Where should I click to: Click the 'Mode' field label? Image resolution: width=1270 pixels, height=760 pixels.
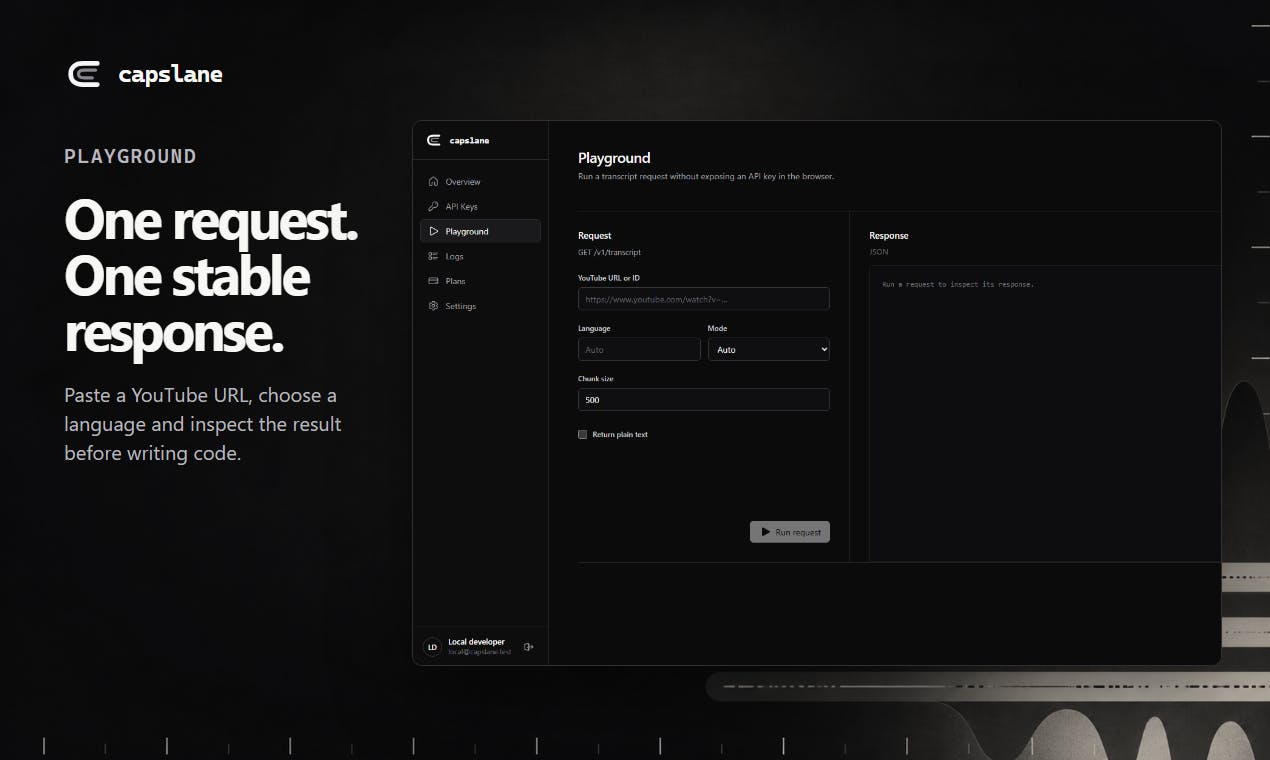(x=718, y=328)
